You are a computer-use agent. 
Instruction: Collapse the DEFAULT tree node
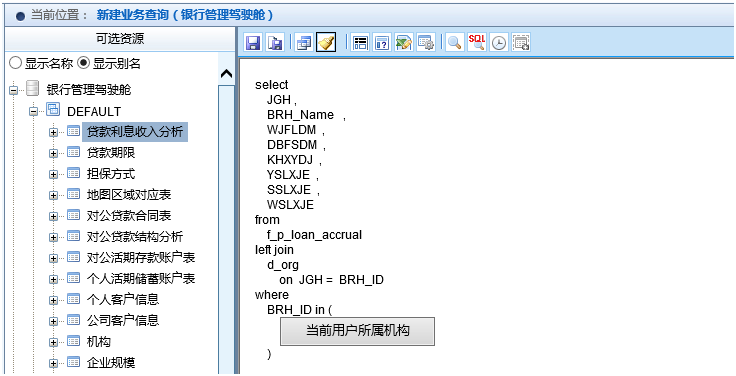(x=34, y=112)
